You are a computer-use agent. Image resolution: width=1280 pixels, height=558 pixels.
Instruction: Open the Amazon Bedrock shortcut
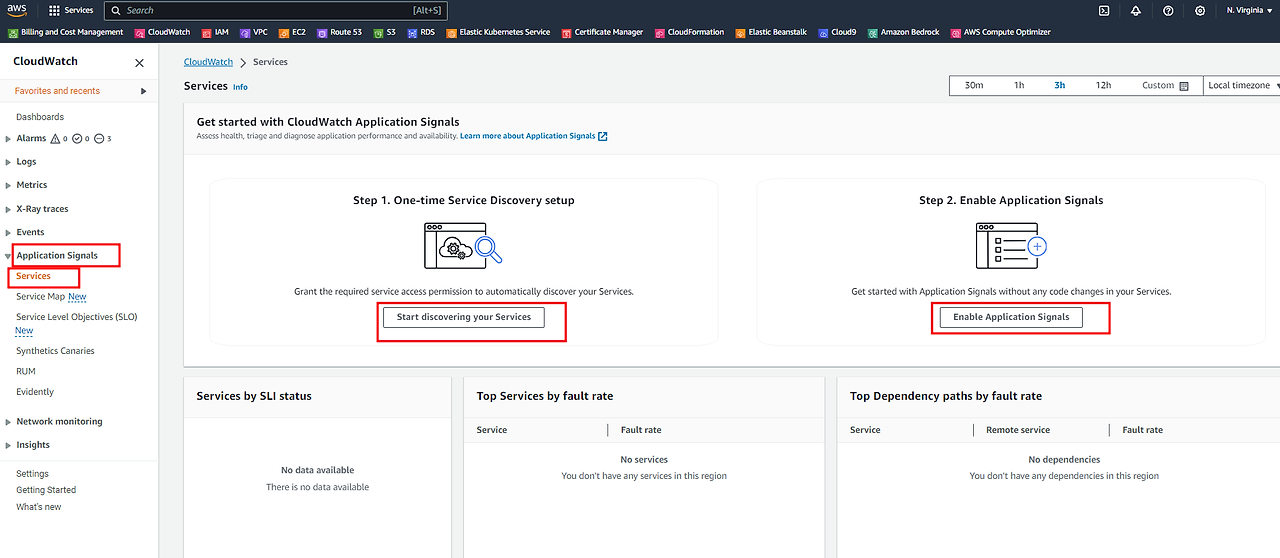pyautogui.click(x=903, y=32)
